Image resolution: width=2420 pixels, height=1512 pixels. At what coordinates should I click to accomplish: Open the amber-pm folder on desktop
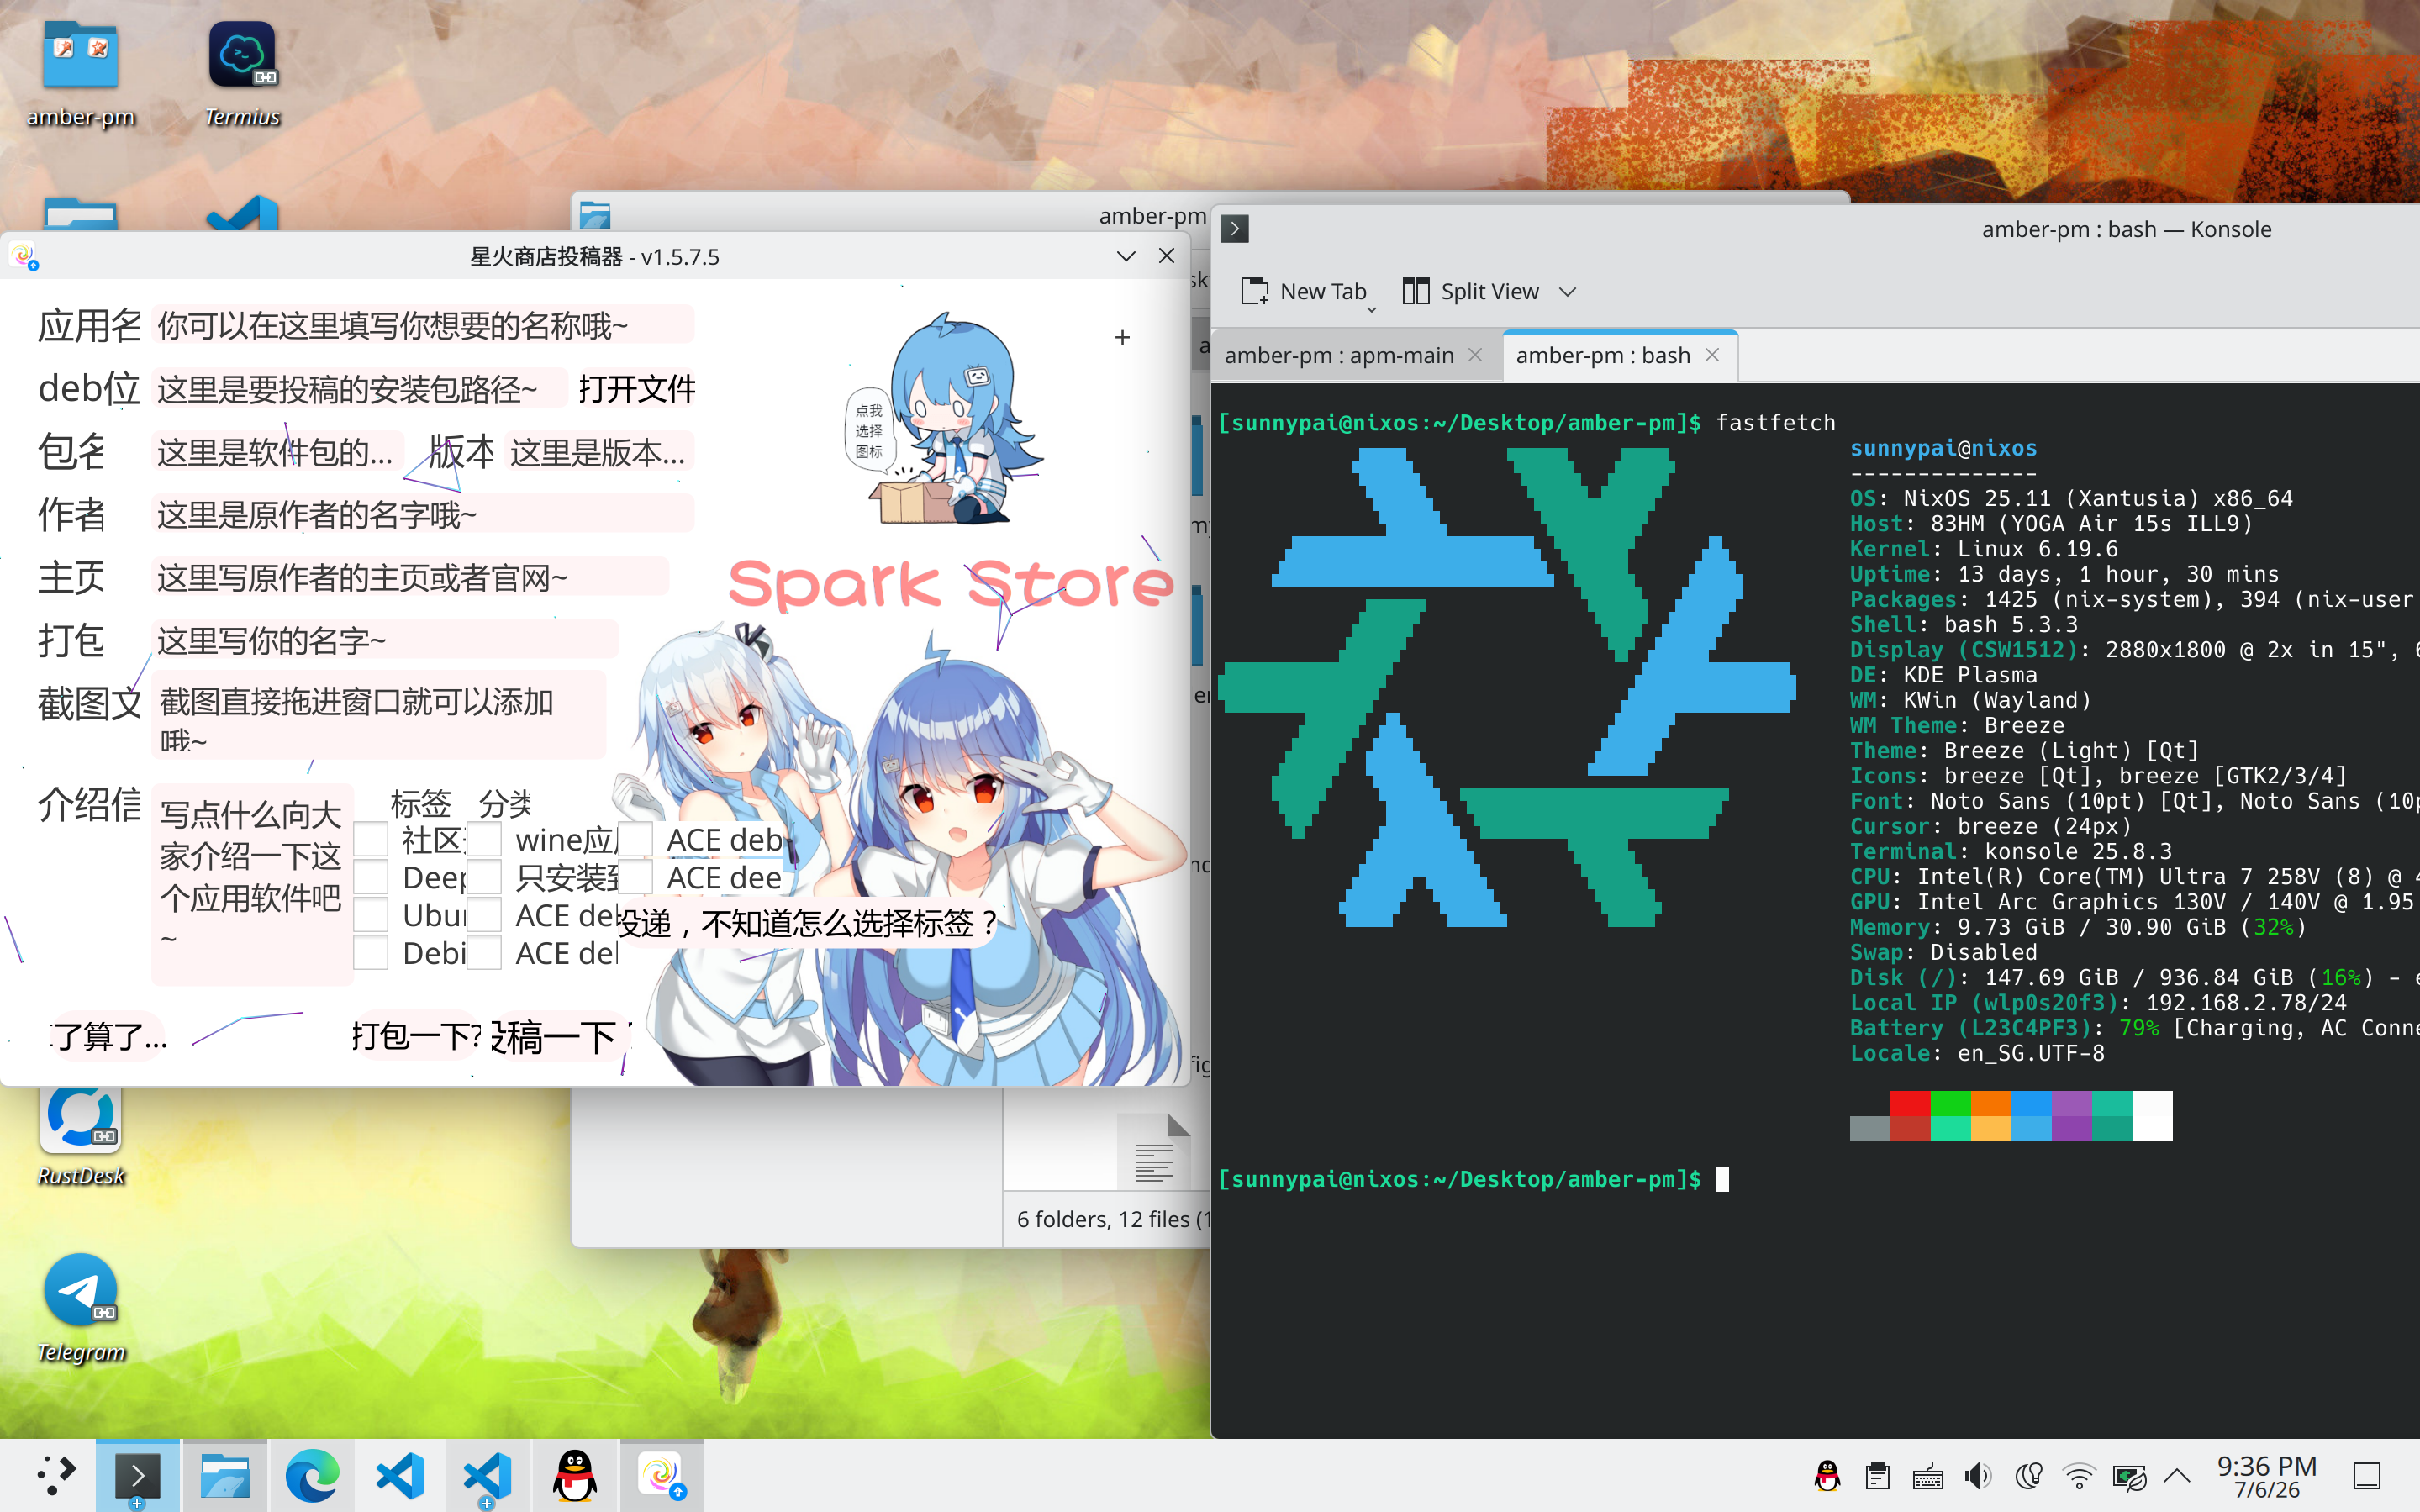81,75
